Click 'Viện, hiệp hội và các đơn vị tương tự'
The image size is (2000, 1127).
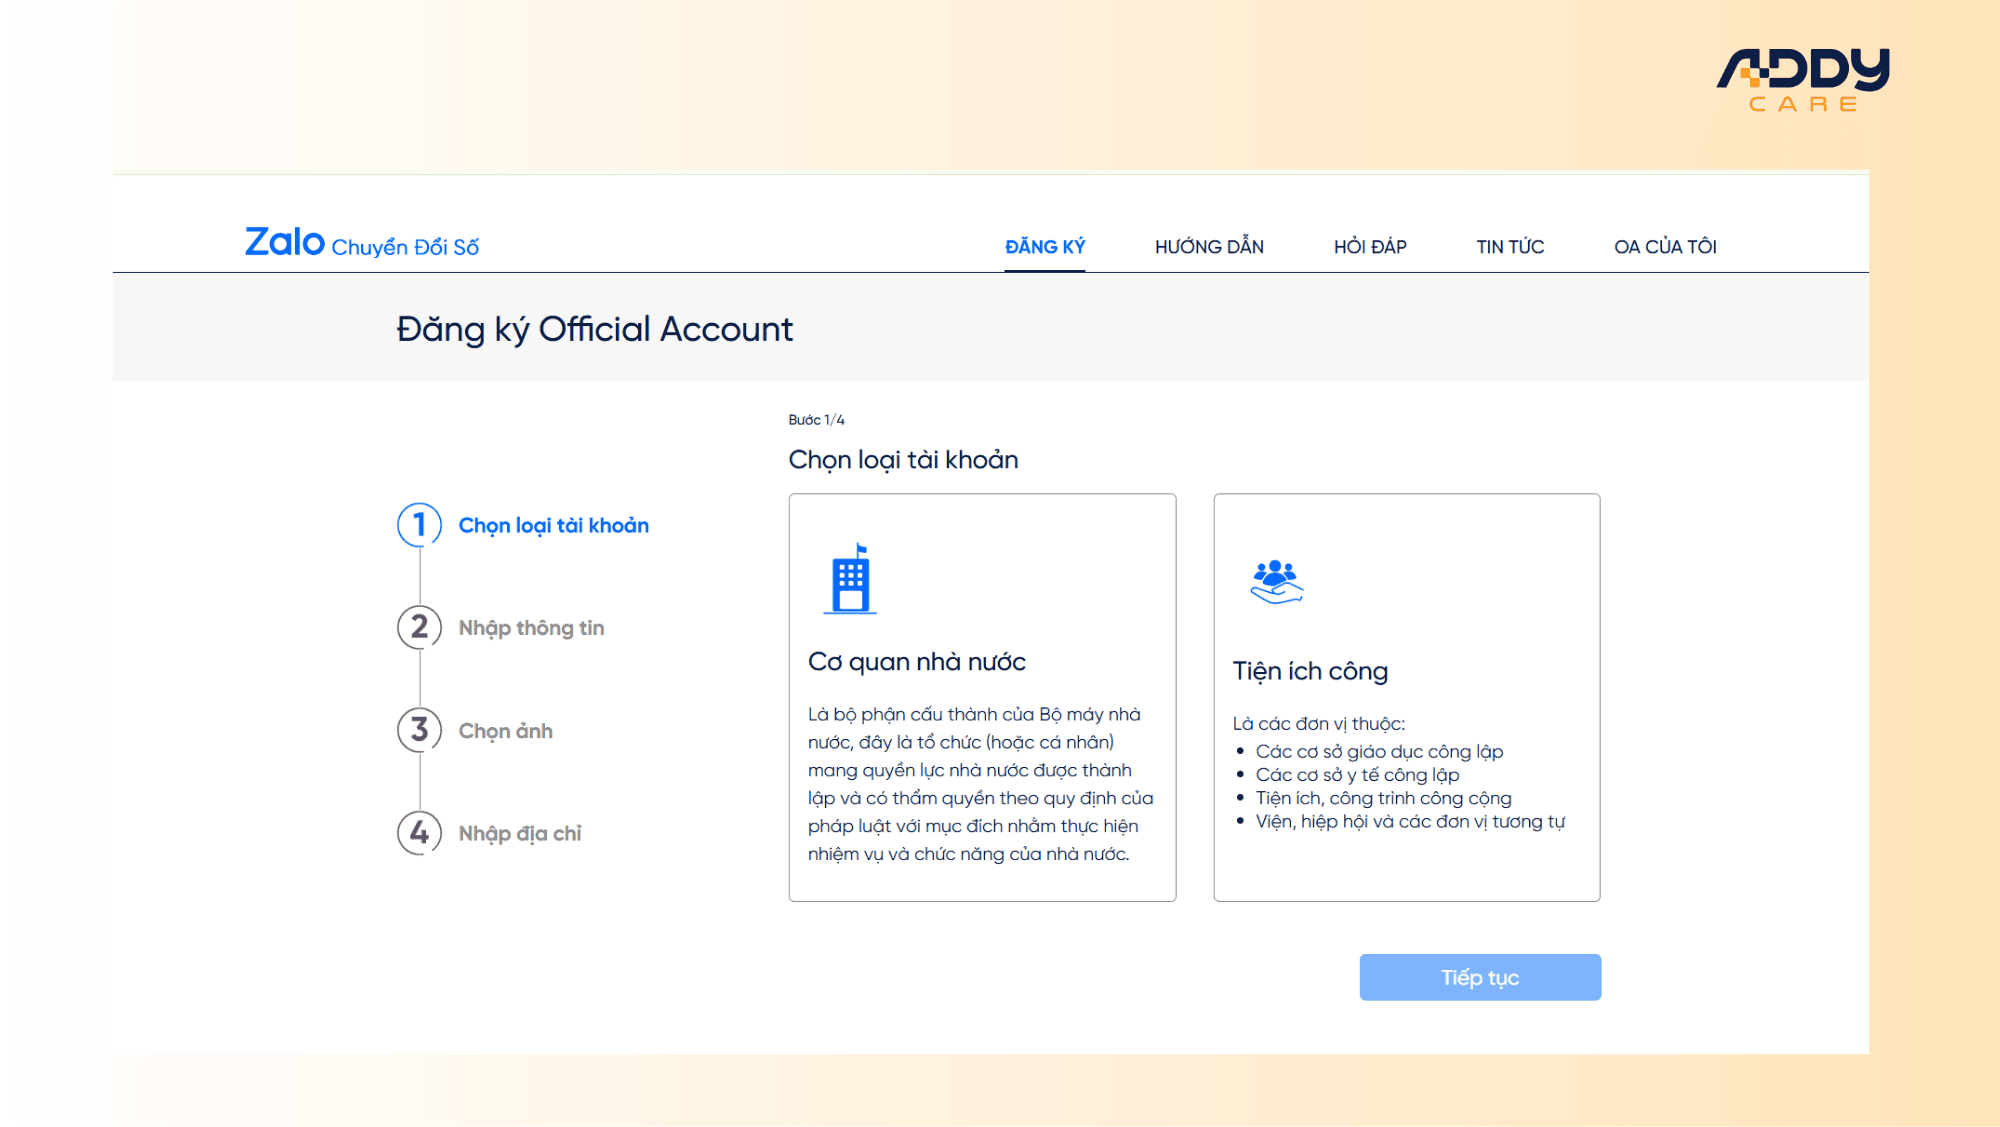pyautogui.click(x=1410, y=822)
